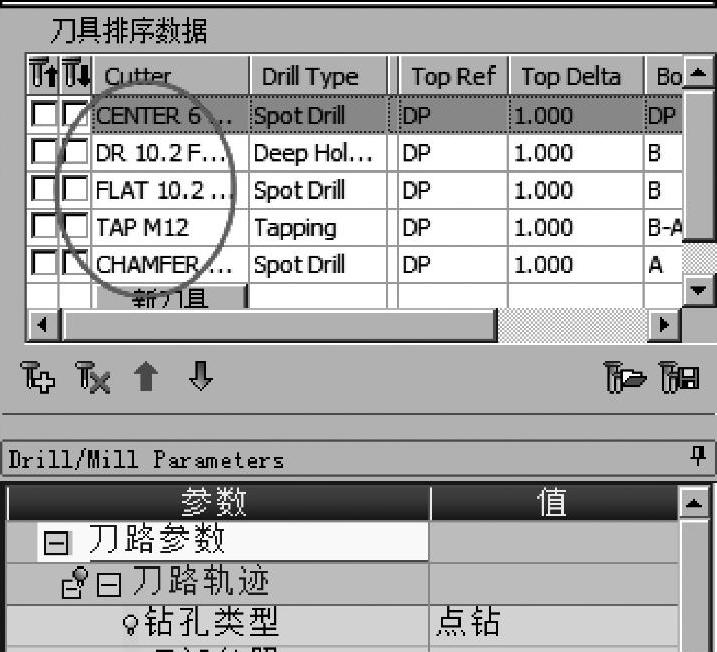Select the CHAMFER cutter cell

pyautogui.click(x=170, y=265)
